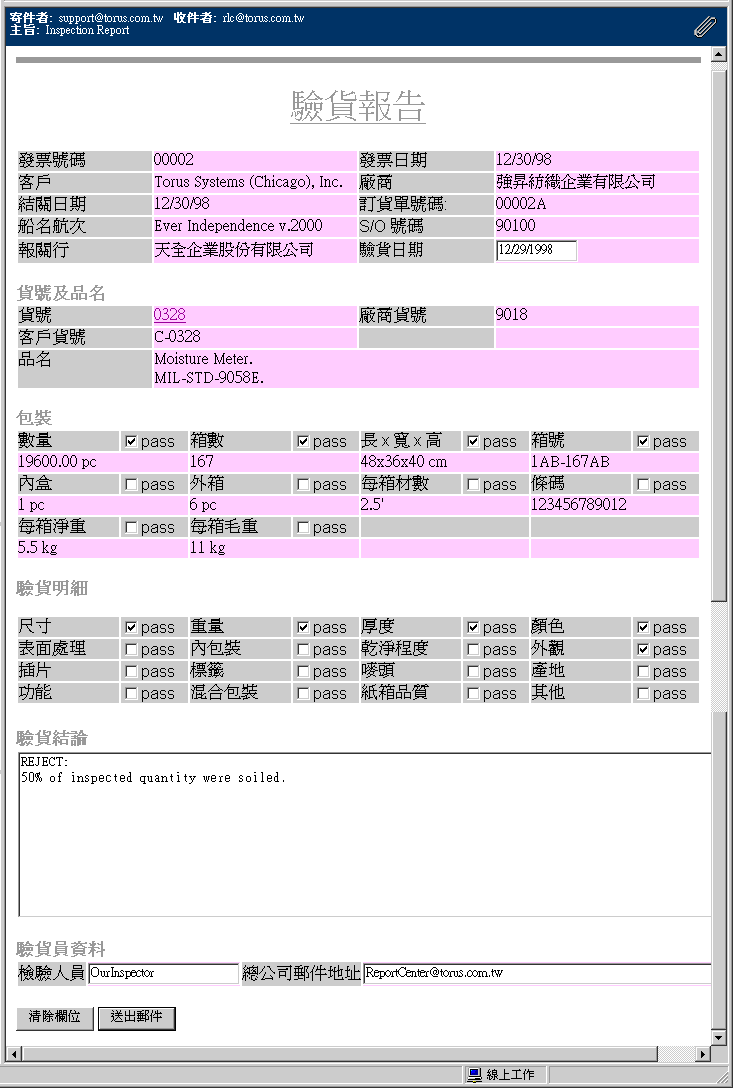This screenshot has width=733, height=1088.
Task: Click the vertical scrollbar down arrow
Action: [719, 1039]
